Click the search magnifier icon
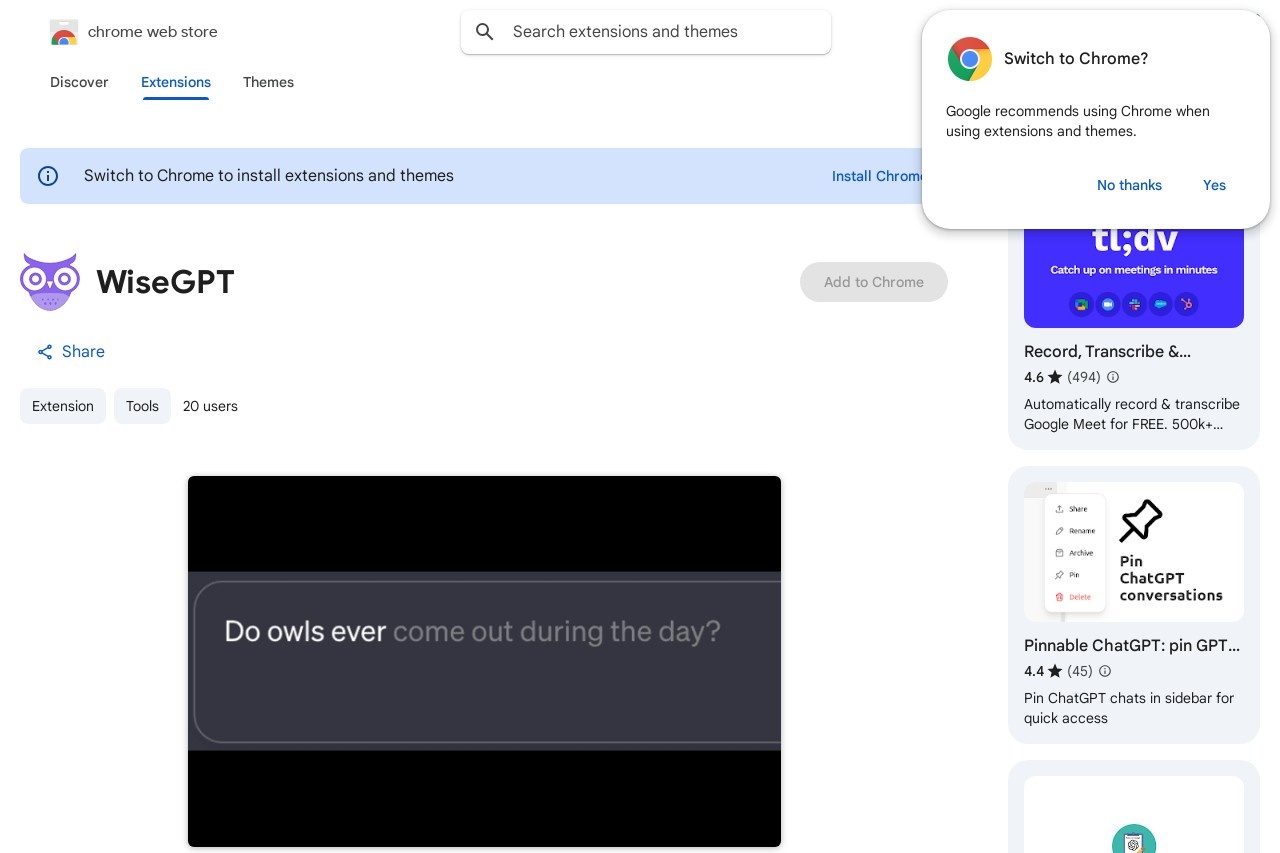 [485, 32]
